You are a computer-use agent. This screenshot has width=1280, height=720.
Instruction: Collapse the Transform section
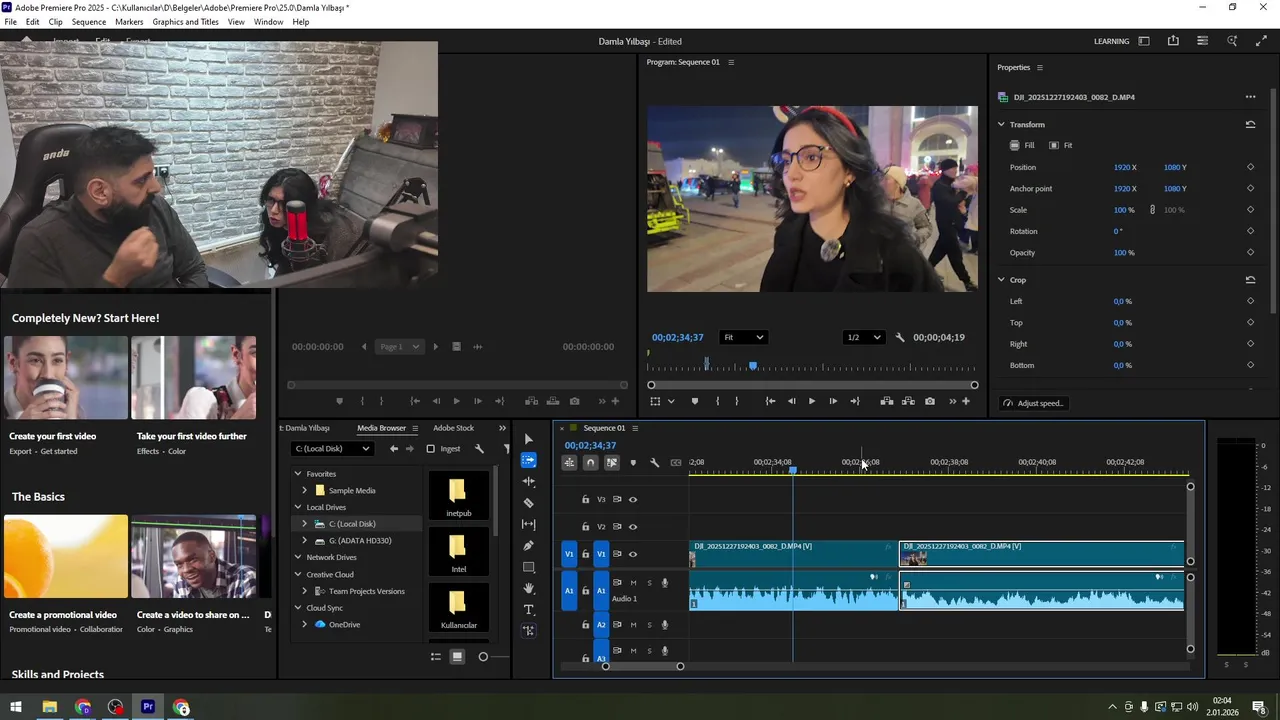click(x=1001, y=125)
